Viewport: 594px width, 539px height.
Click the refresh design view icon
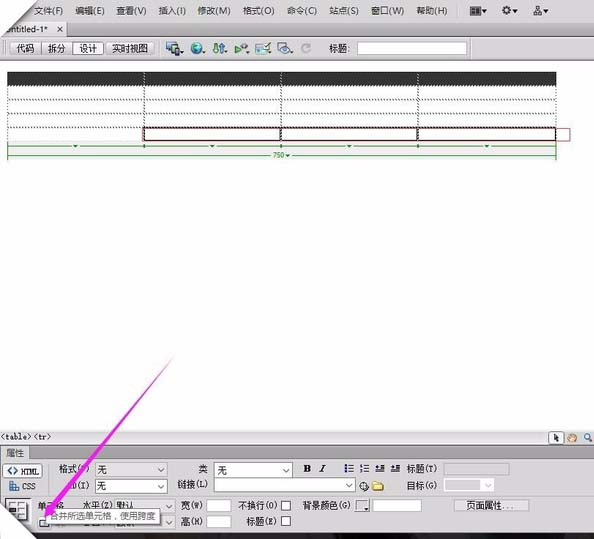click(306, 48)
